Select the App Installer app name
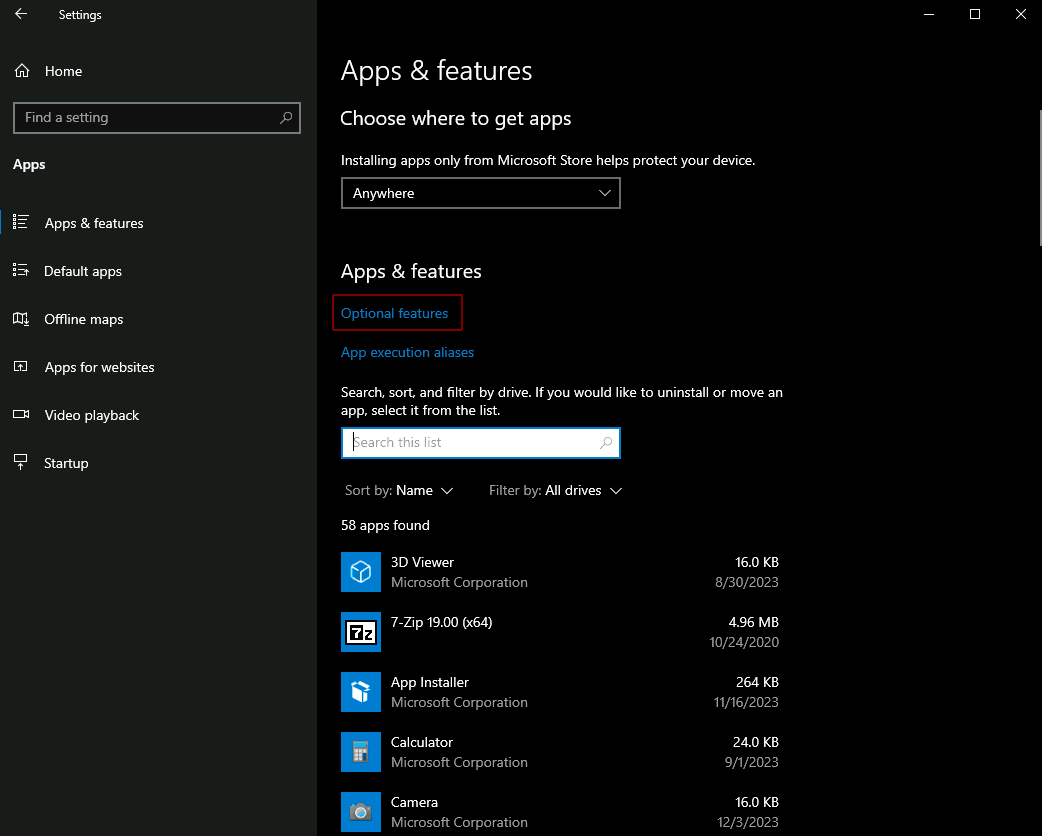This screenshot has width=1042, height=836. point(429,682)
